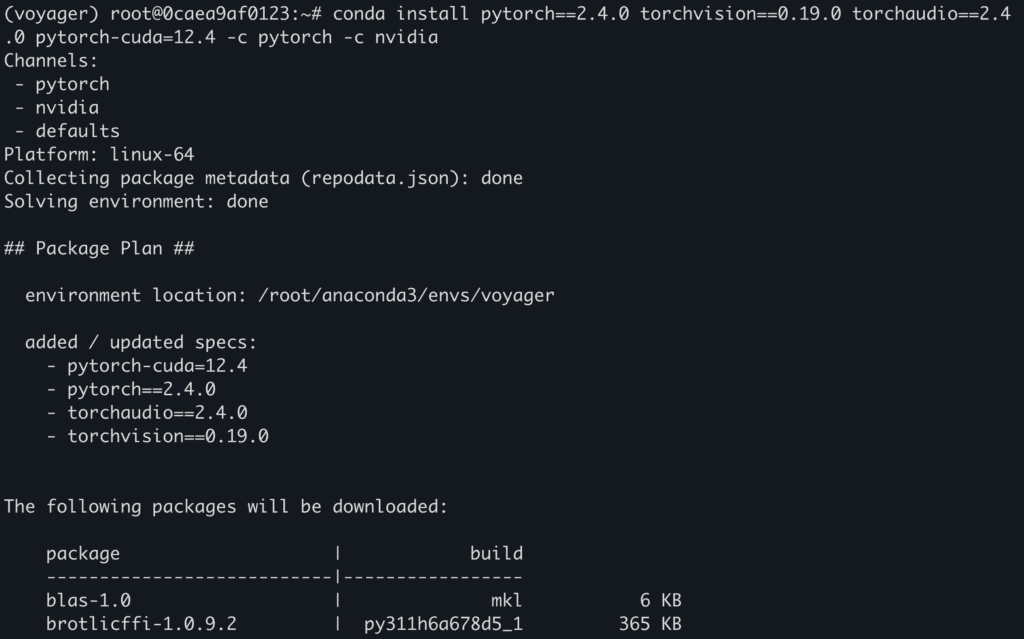Screen dimensions: 1024x639
Task: Click the 'torchvision==0.19.0' spec entry
Action: 168,436
